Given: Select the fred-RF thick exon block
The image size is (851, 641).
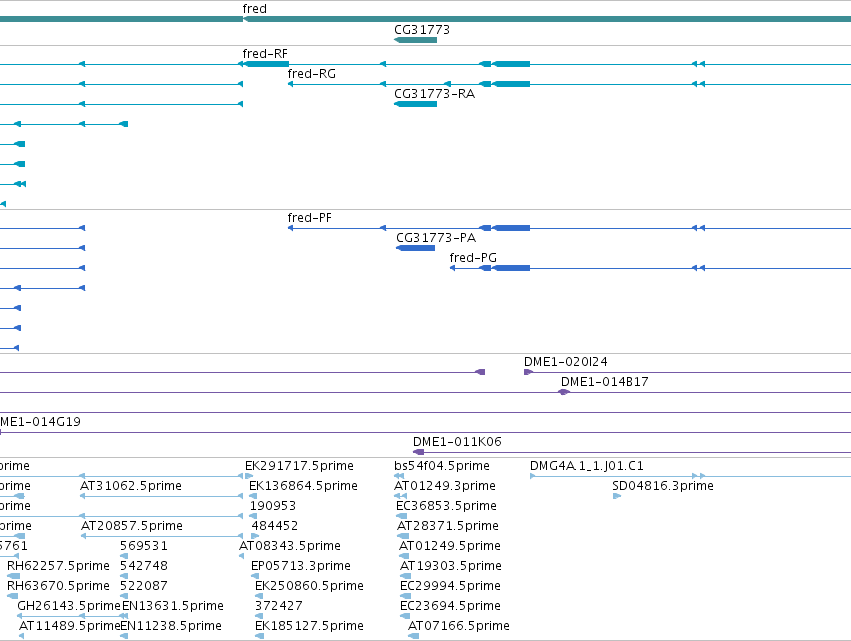Looking at the screenshot, I should [266, 64].
